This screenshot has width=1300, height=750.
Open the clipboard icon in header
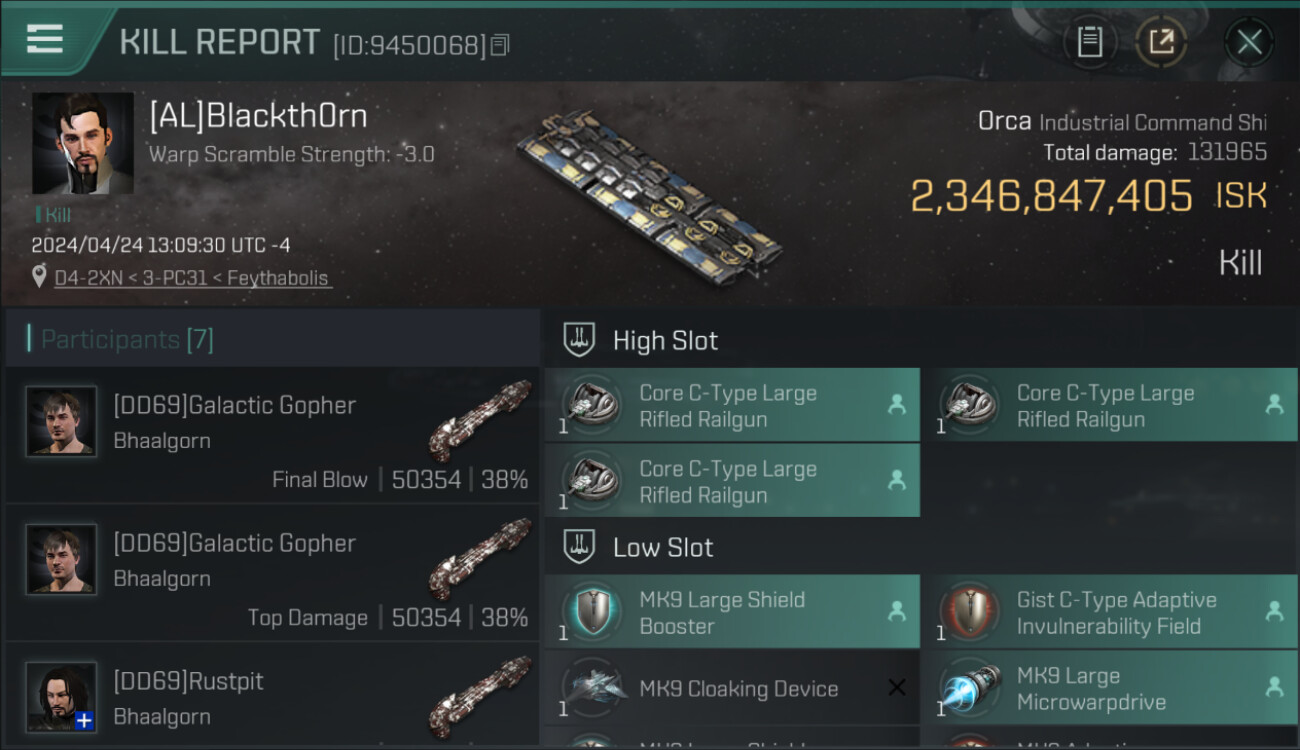click(1089, 42)
